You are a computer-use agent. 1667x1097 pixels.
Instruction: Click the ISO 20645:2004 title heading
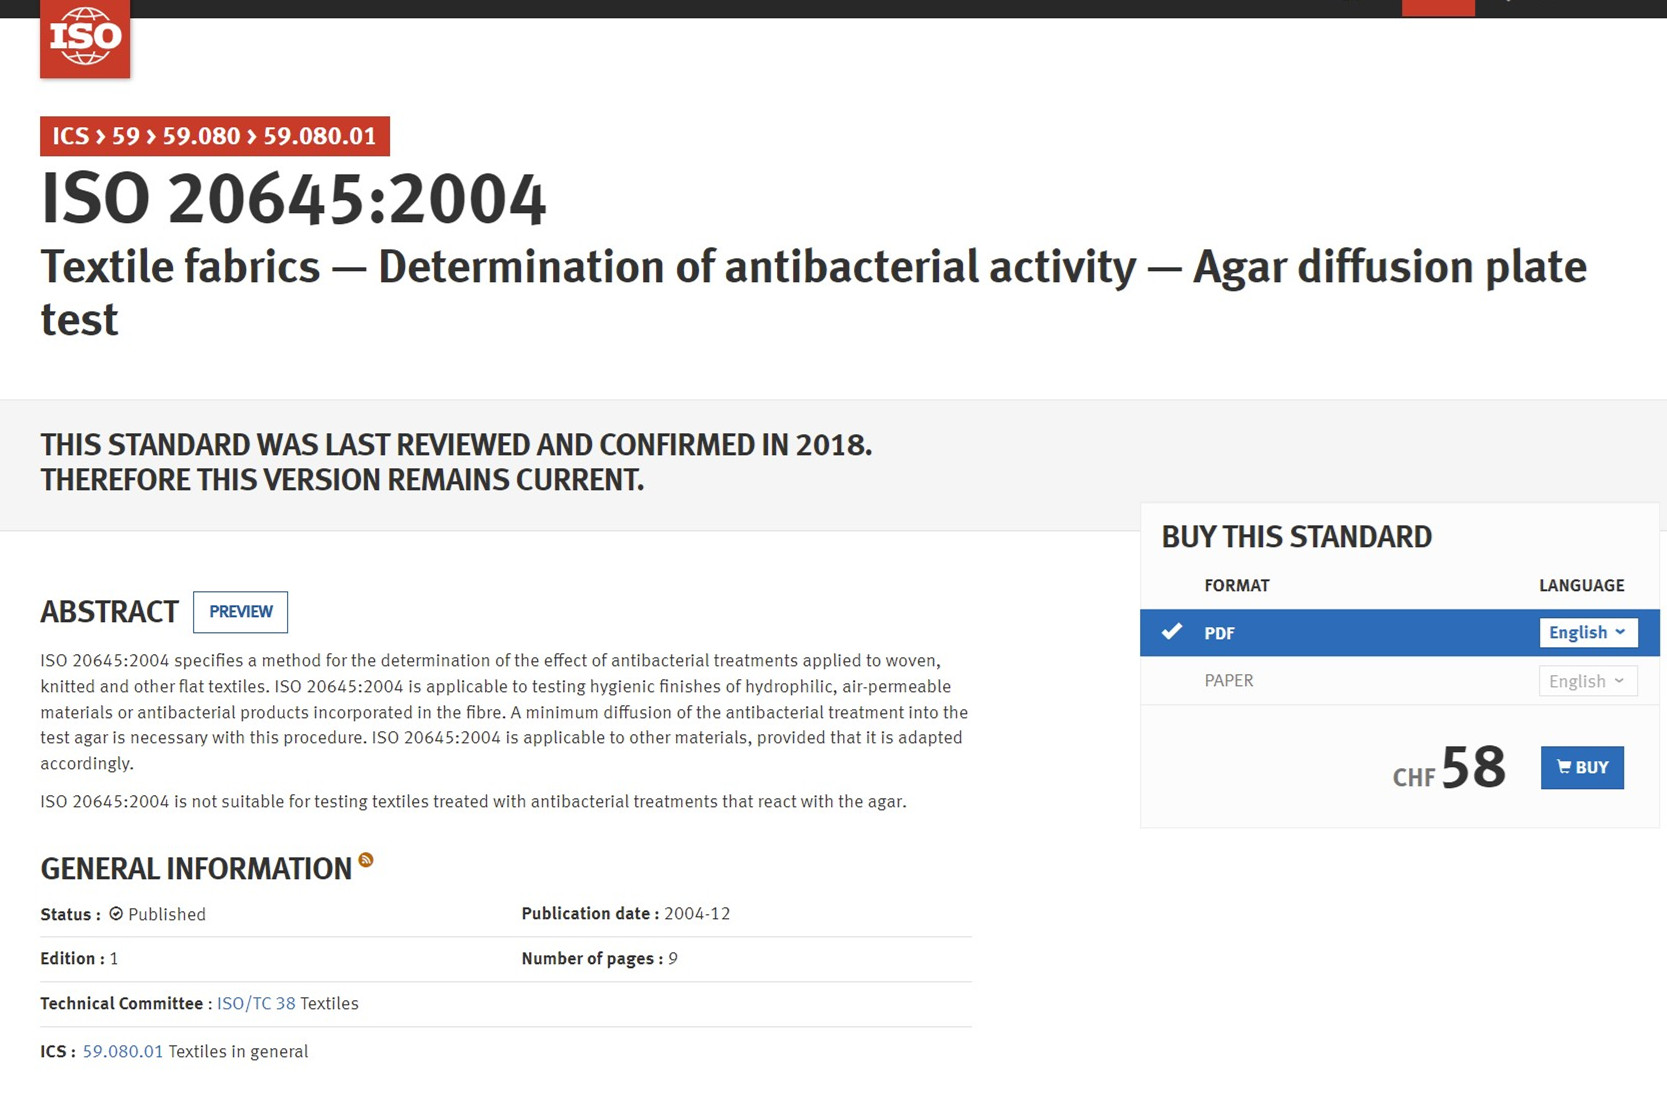click(x=293, y=199)
